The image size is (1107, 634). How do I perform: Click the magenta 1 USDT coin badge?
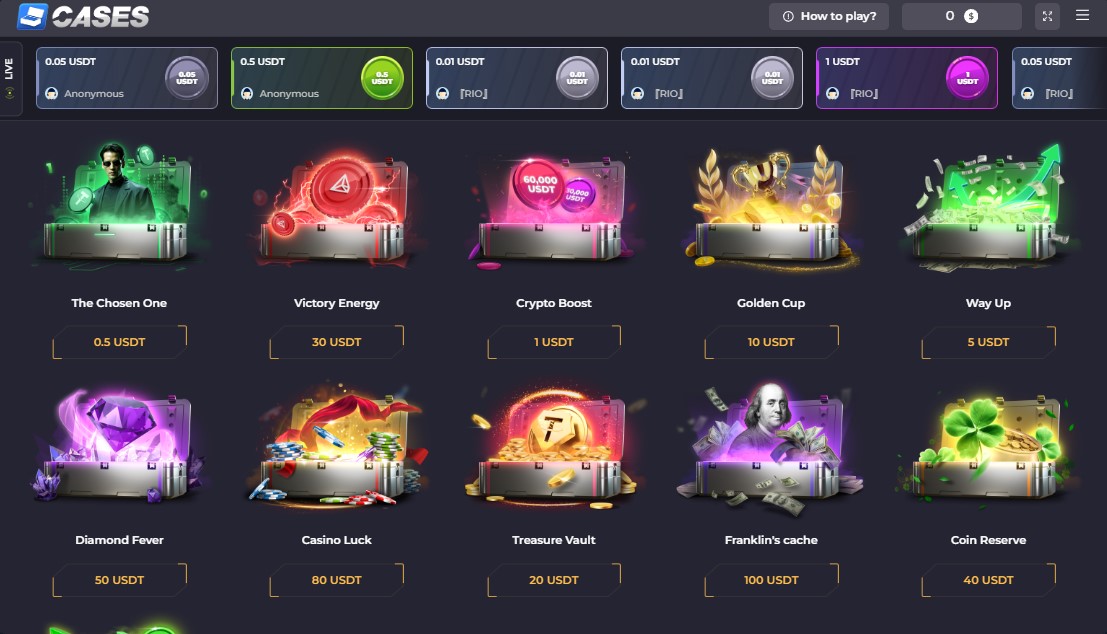[x=967, y=78]
